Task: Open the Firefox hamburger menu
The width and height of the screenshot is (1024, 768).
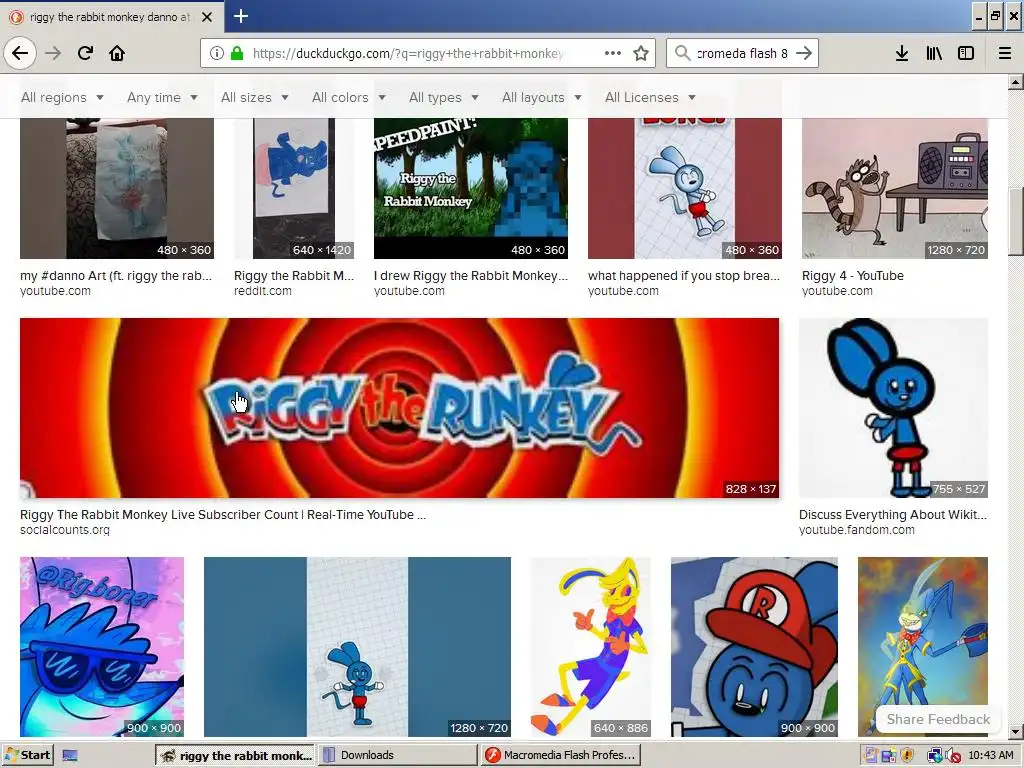Action: coord(1005,53)
